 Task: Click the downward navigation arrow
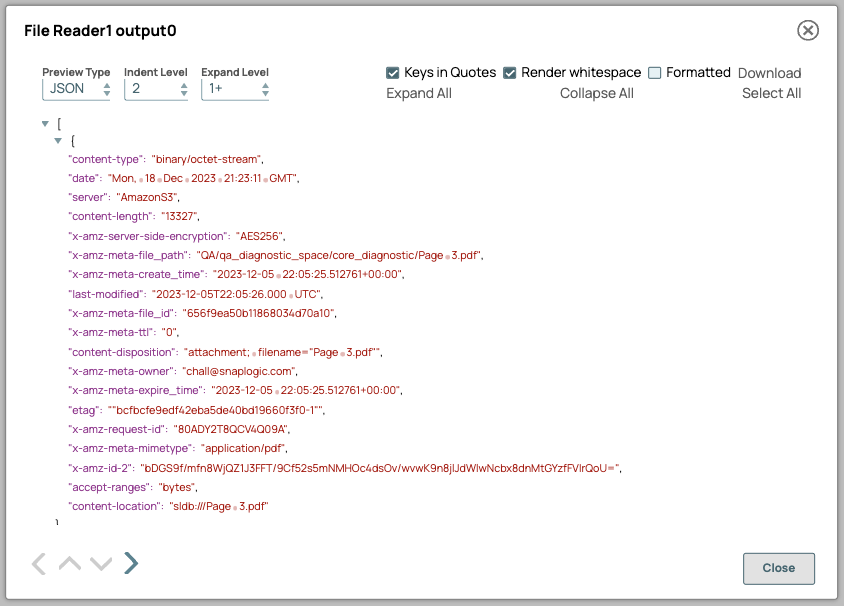100,563
